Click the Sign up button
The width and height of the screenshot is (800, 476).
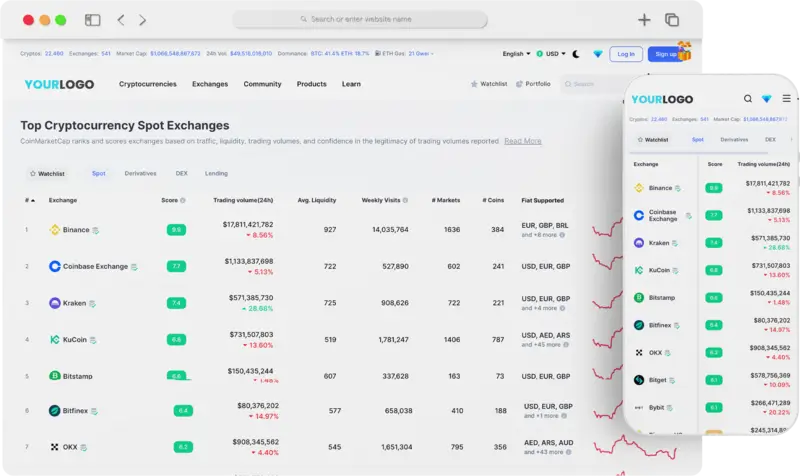pos(666,54)
